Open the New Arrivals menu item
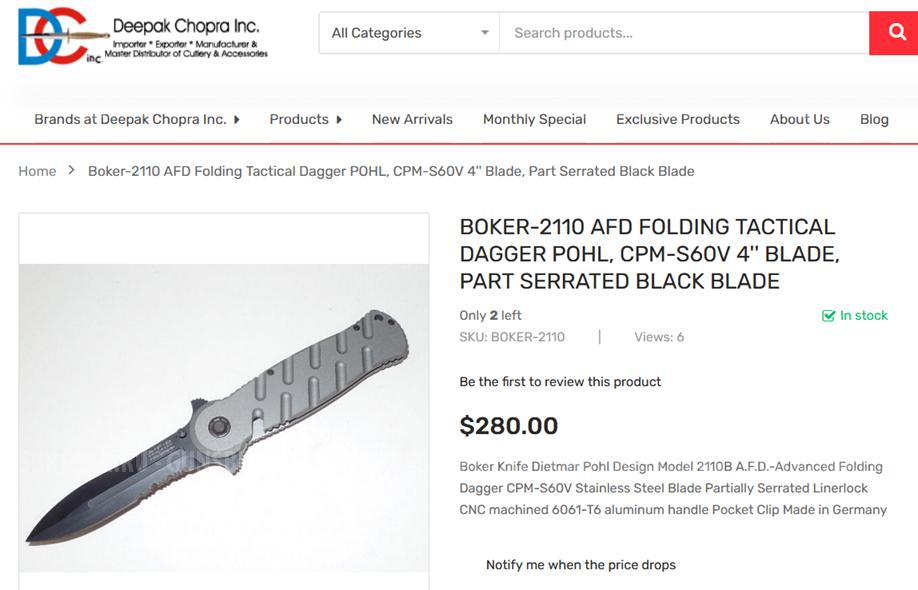 coord(411,119)
